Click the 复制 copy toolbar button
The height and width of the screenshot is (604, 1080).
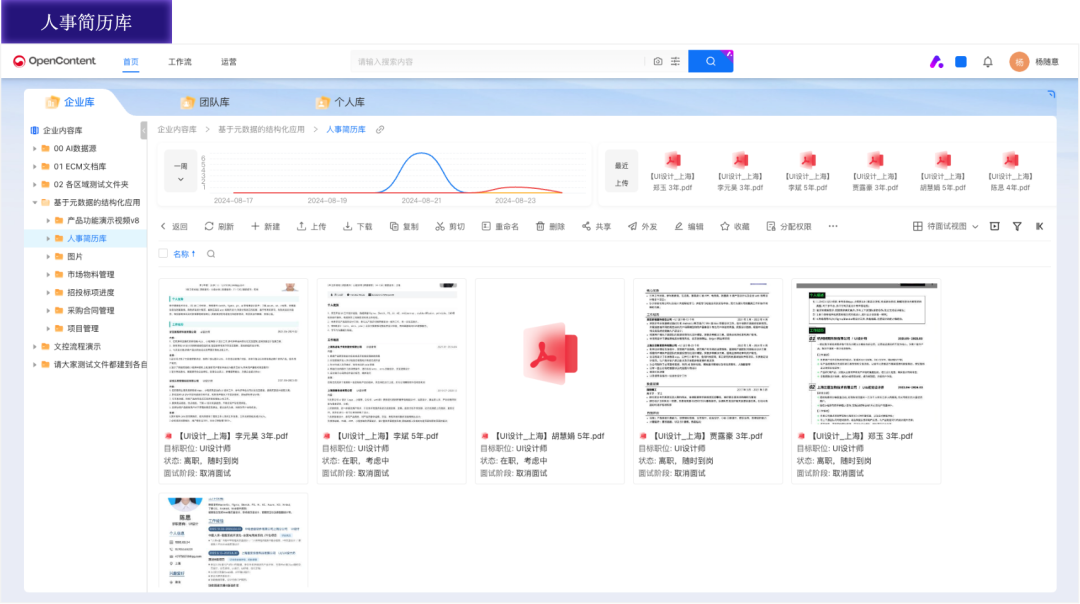click(x=404, y=226)
